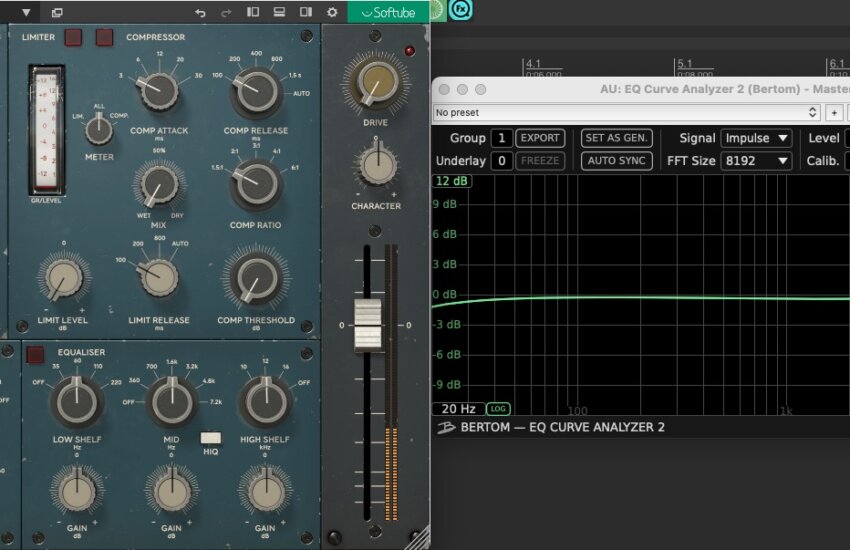Open Softube settings gear icon
The height and width of the screenshot is (550, 850).
(332, 13)
